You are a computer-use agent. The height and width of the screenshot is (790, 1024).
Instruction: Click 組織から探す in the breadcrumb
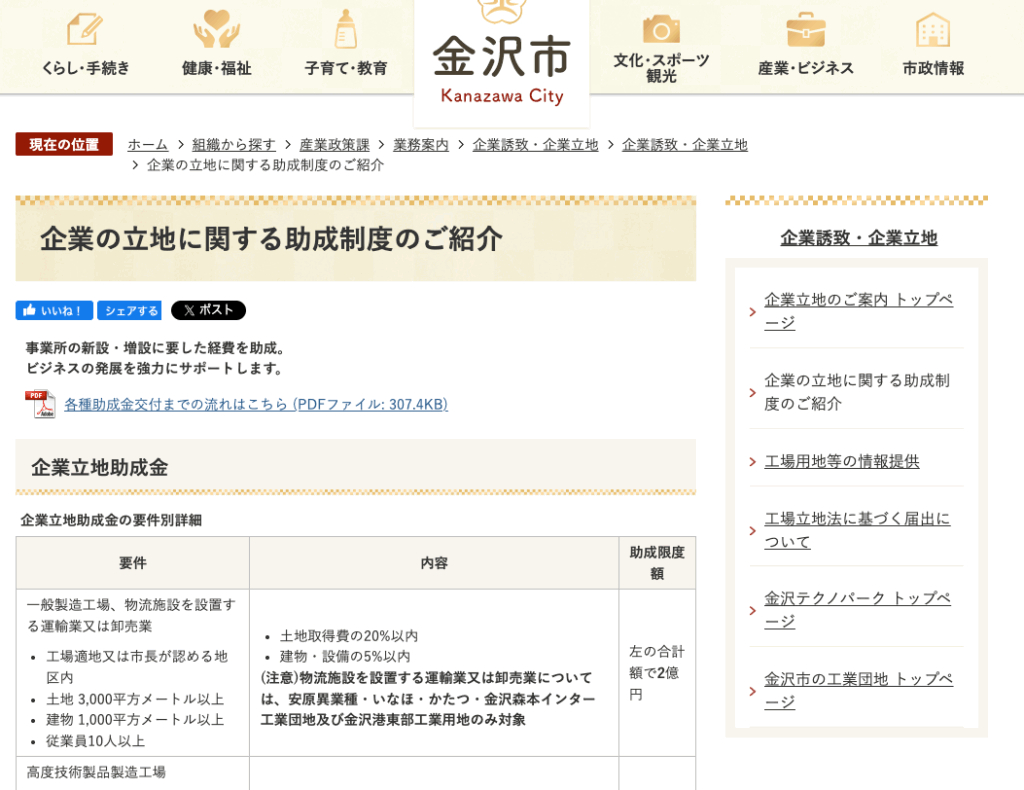coord(234,145)
